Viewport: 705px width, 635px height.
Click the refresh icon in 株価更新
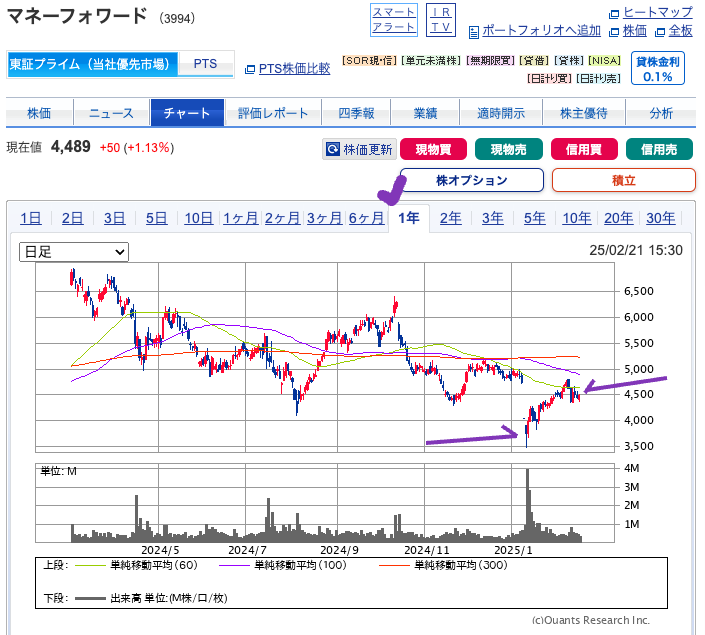(x=333, y=149)
